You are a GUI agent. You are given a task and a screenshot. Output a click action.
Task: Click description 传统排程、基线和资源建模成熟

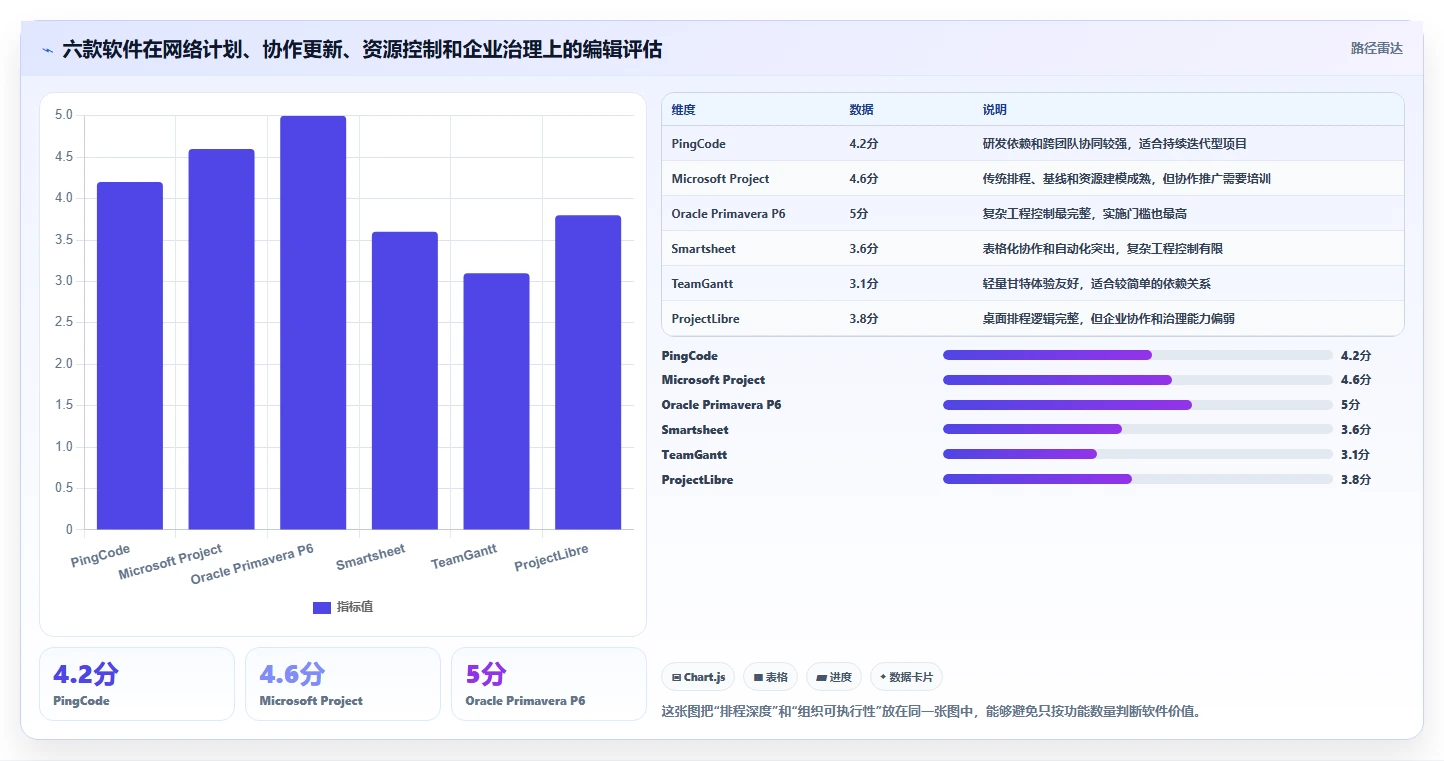click(1127, 179)
